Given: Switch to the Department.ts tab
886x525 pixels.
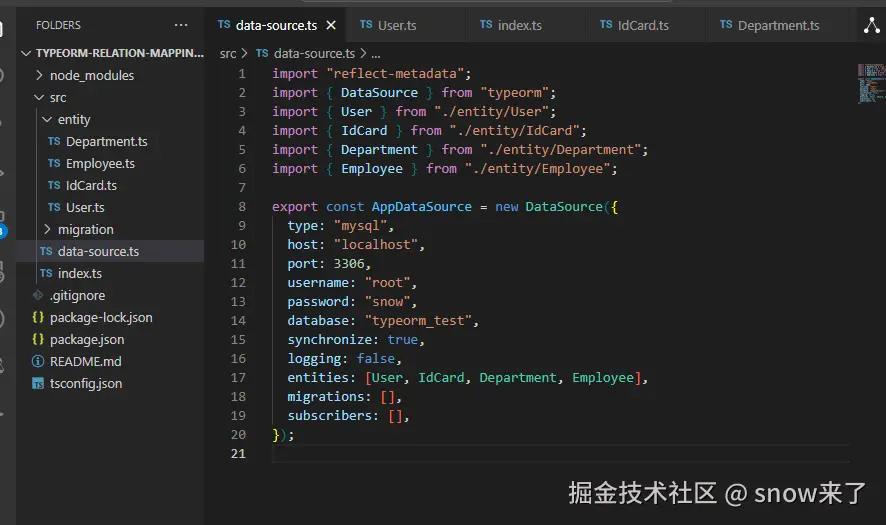Looking at the screenshot, I should (779, 25).
